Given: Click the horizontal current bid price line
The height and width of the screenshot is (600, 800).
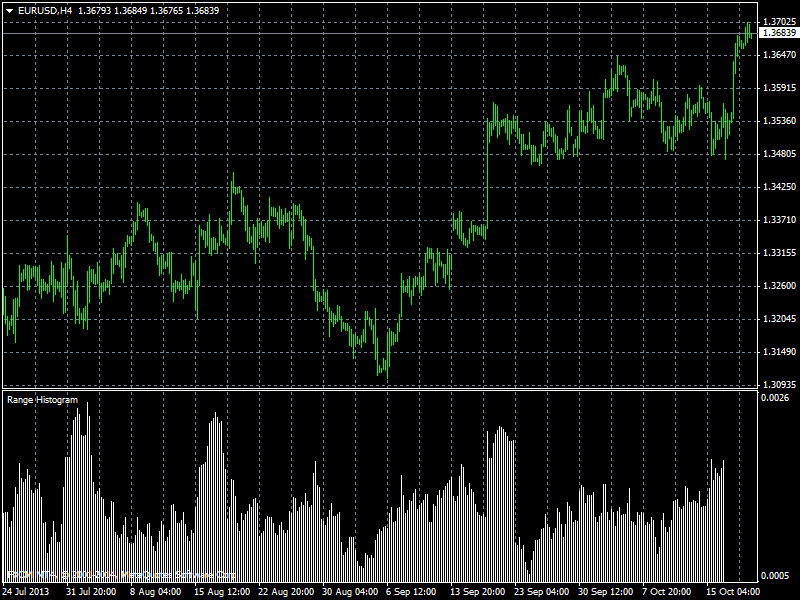Looking at the screenshot, I should (x=380, y=33).
